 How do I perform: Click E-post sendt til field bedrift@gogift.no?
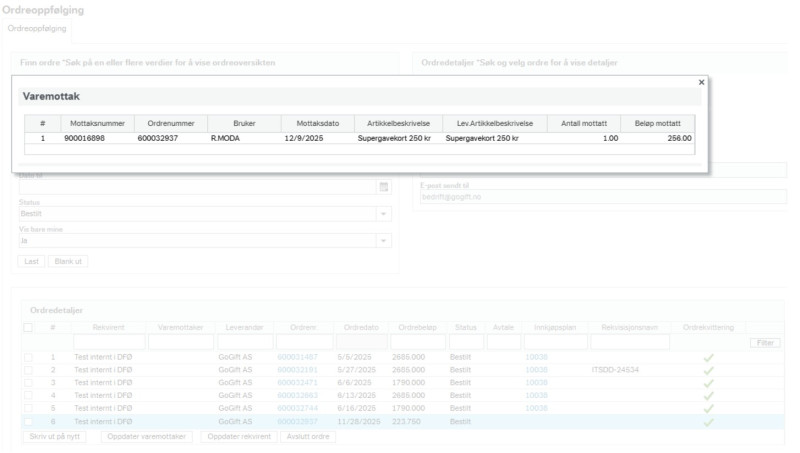click(x=603, y=197)
